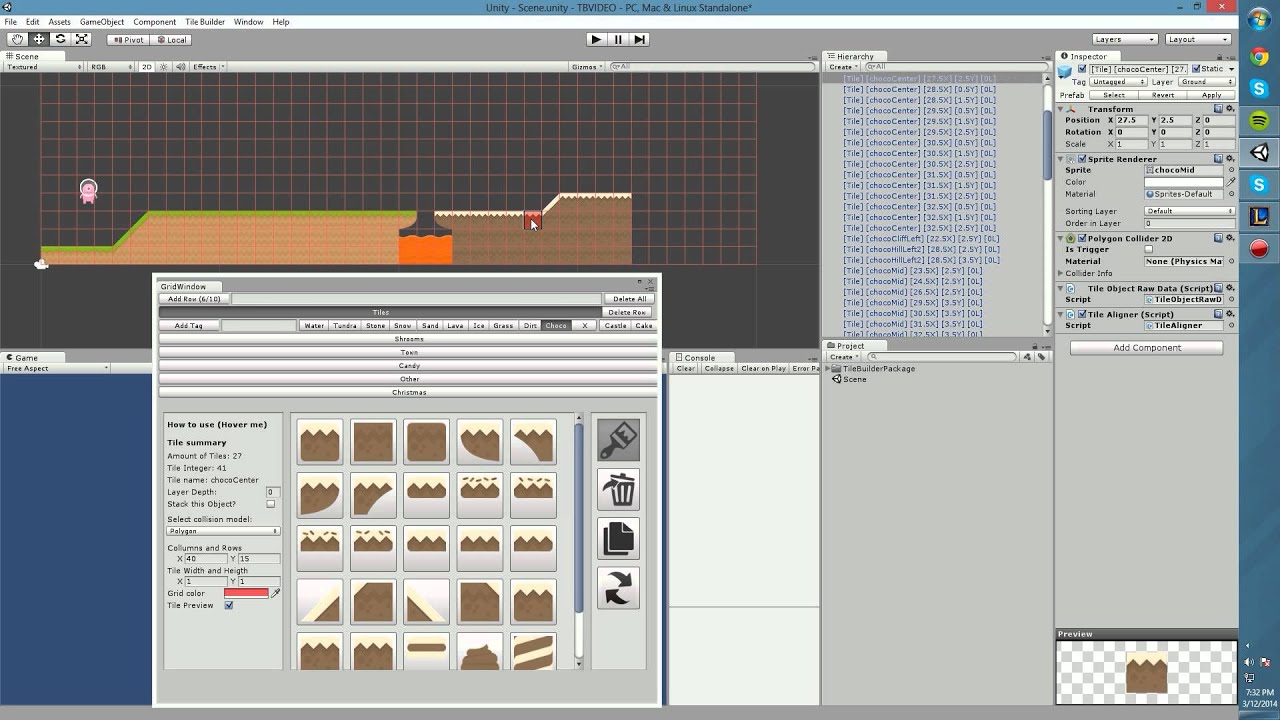Viewport: 1280px width, 720px height.
Task: Click the Add Component button
Action: tap(1147, 348)
